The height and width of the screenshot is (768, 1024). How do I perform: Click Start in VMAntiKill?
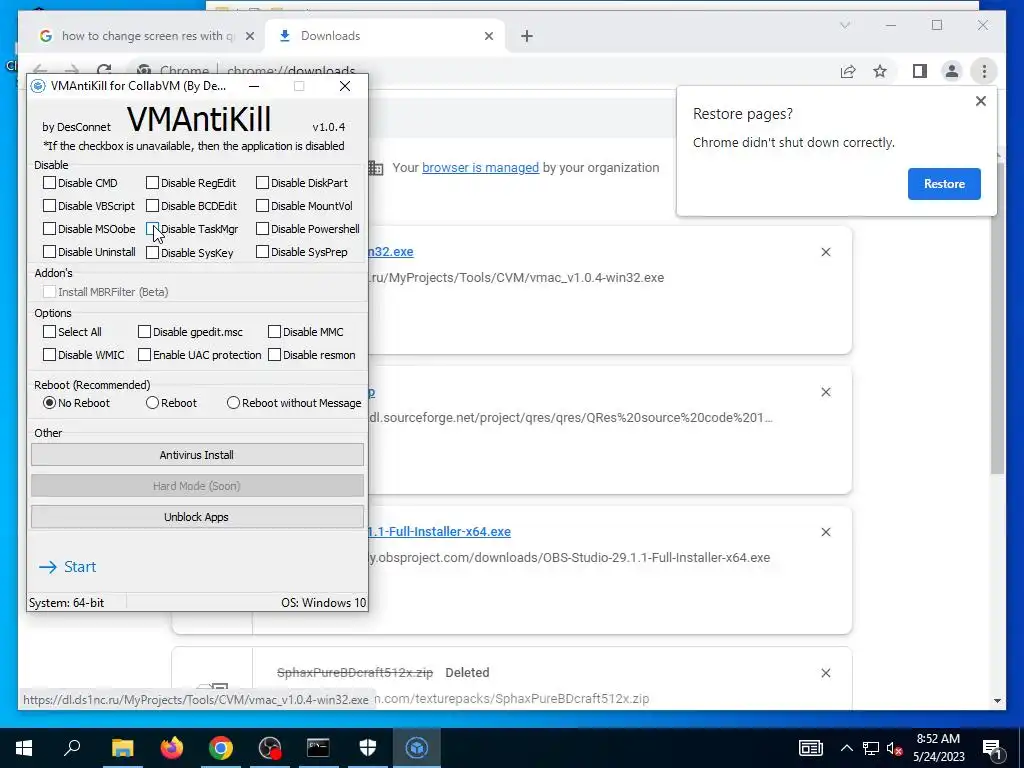[x=67, y=567]
